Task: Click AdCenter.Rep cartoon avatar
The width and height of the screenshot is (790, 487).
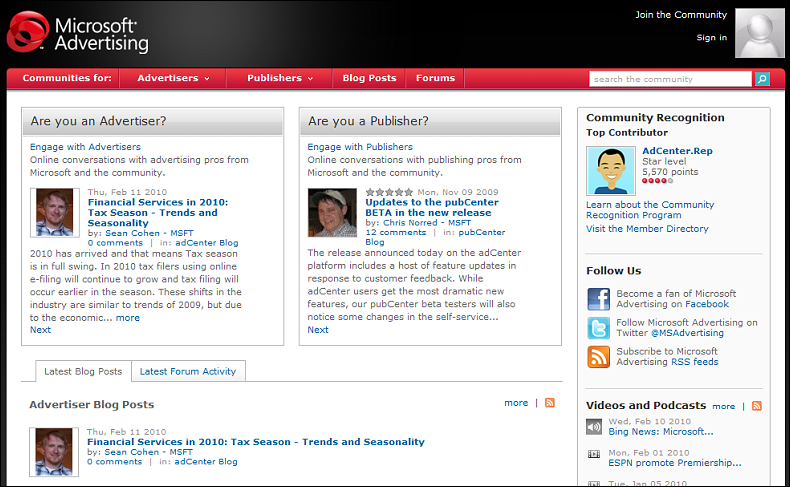Action: pos(611,171)
